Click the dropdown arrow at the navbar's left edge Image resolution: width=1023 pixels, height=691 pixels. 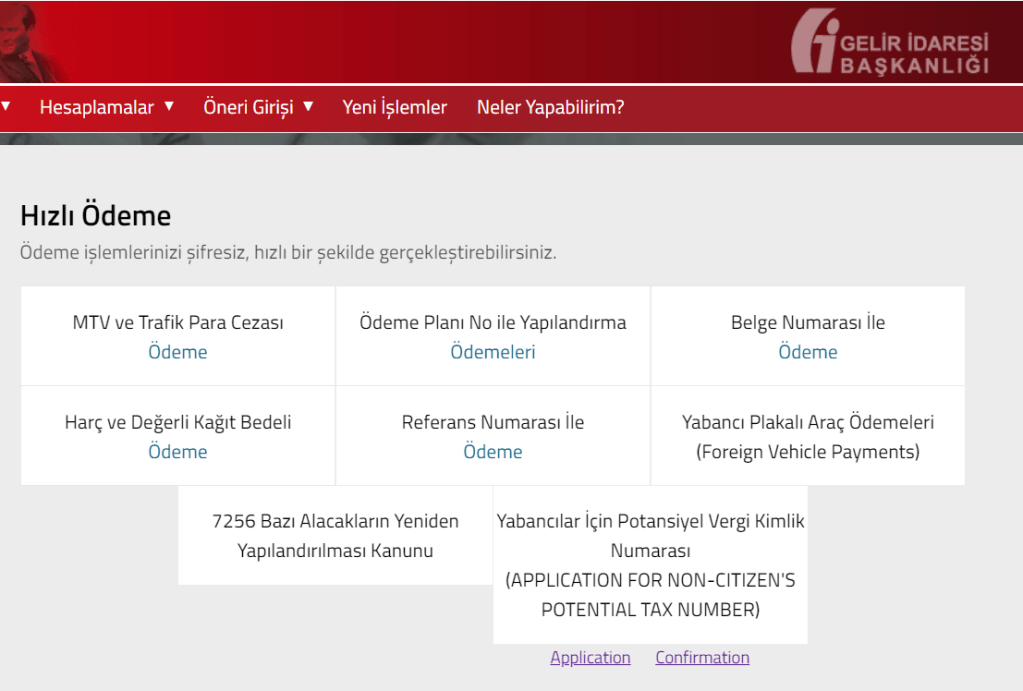(6, 106)
